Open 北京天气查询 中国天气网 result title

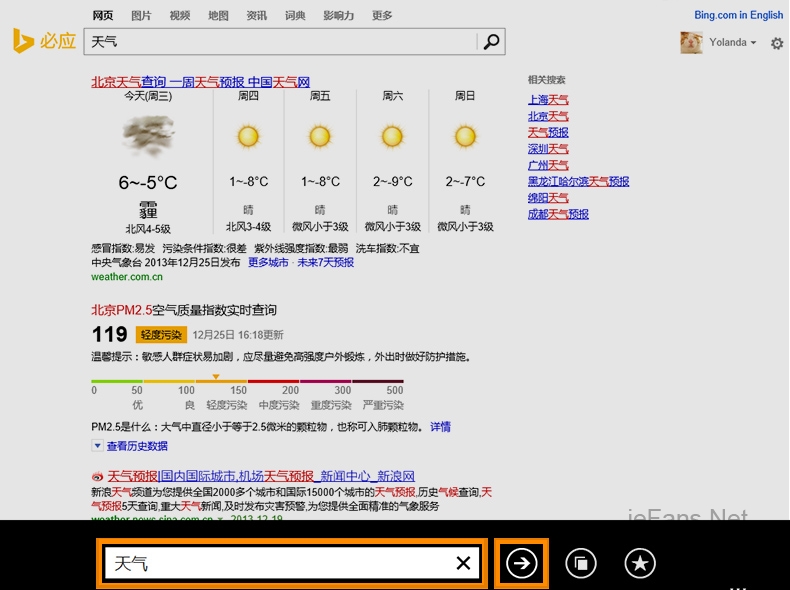tap(201, 82)
